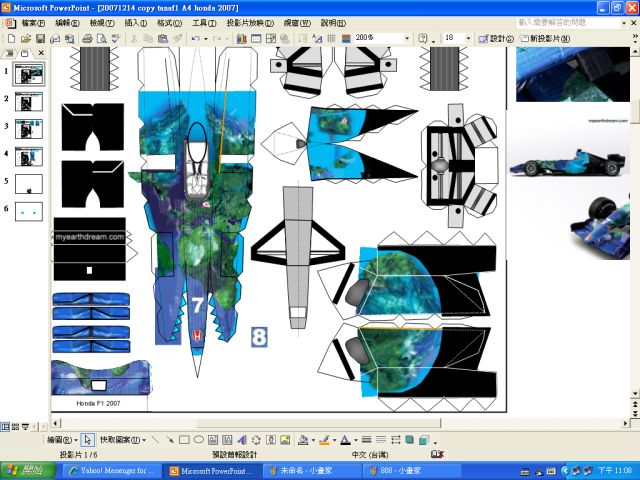Viewport: 640px width, 480px height.
Task: Click the Paste clipboard icon
Action: click(163, 38)
